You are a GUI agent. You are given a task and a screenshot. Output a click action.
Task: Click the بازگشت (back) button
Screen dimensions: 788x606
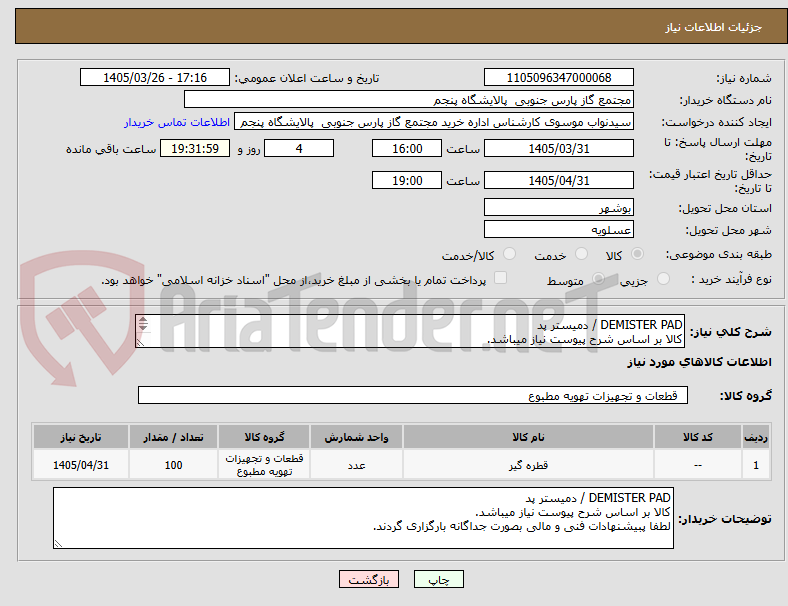point(369,579)
